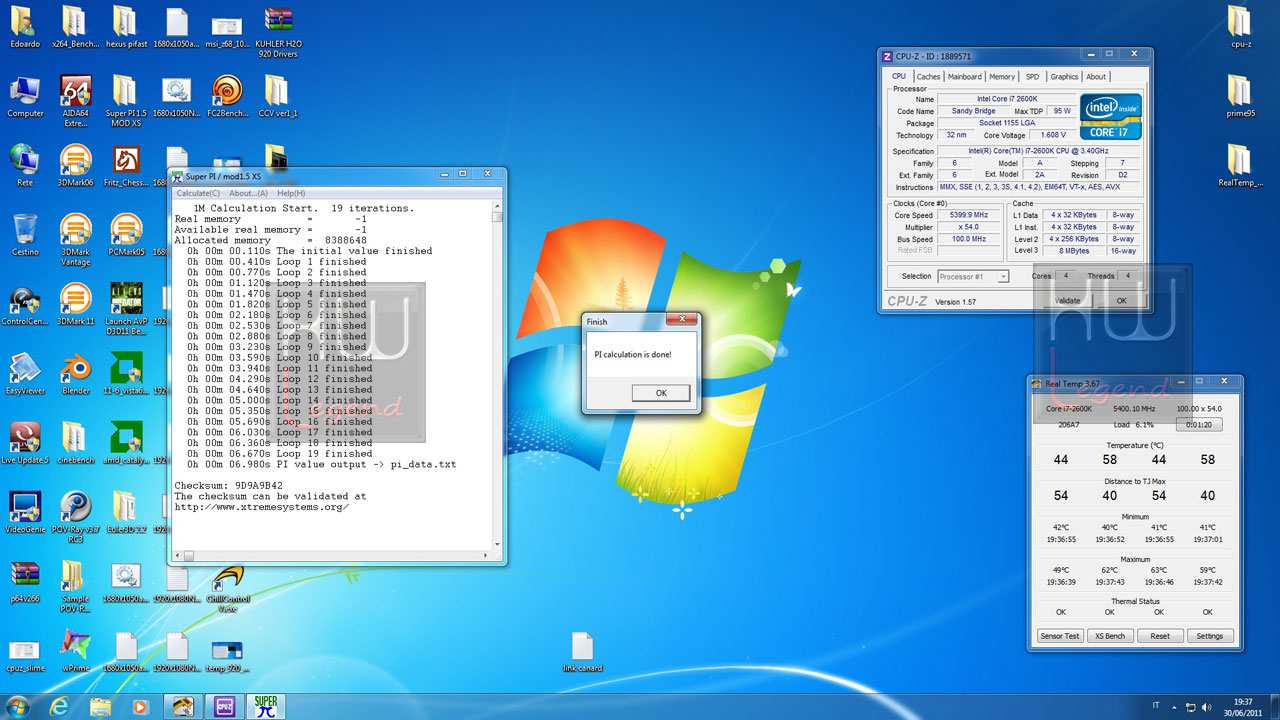Click the 0:01:20 timer button in Real Temp
The width and height of the screenshot is (1280, 720).
click(x=1198, y=424)
